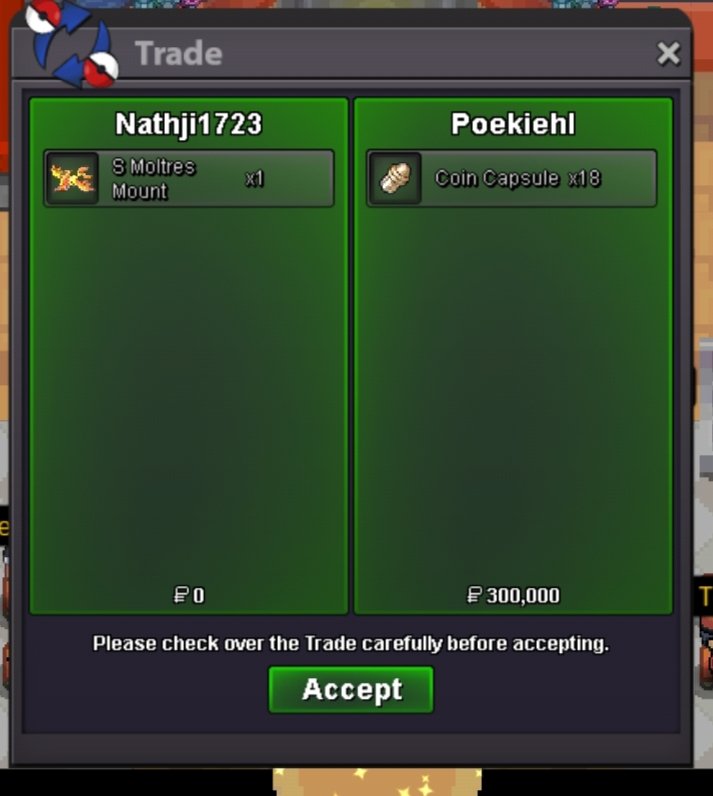Screen dimensions: 713x796
Task: Click the Nathji1723 player name
Action: click(188, 124)
